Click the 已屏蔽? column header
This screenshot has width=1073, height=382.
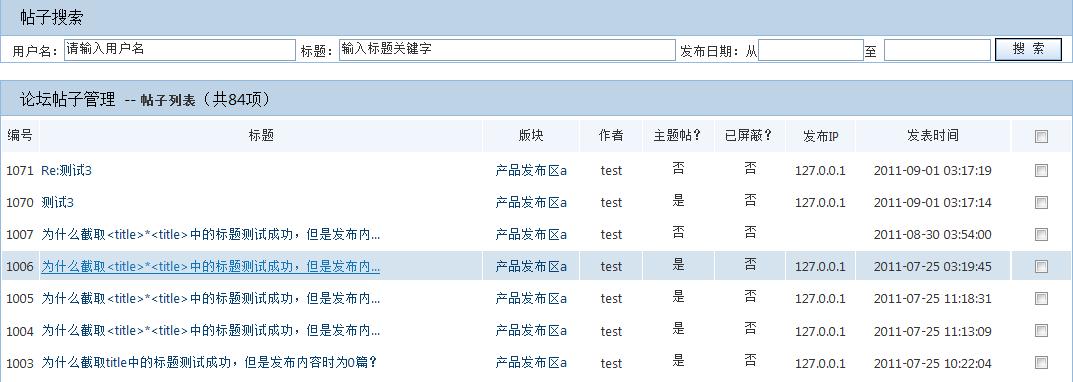(x=749, y=136)
